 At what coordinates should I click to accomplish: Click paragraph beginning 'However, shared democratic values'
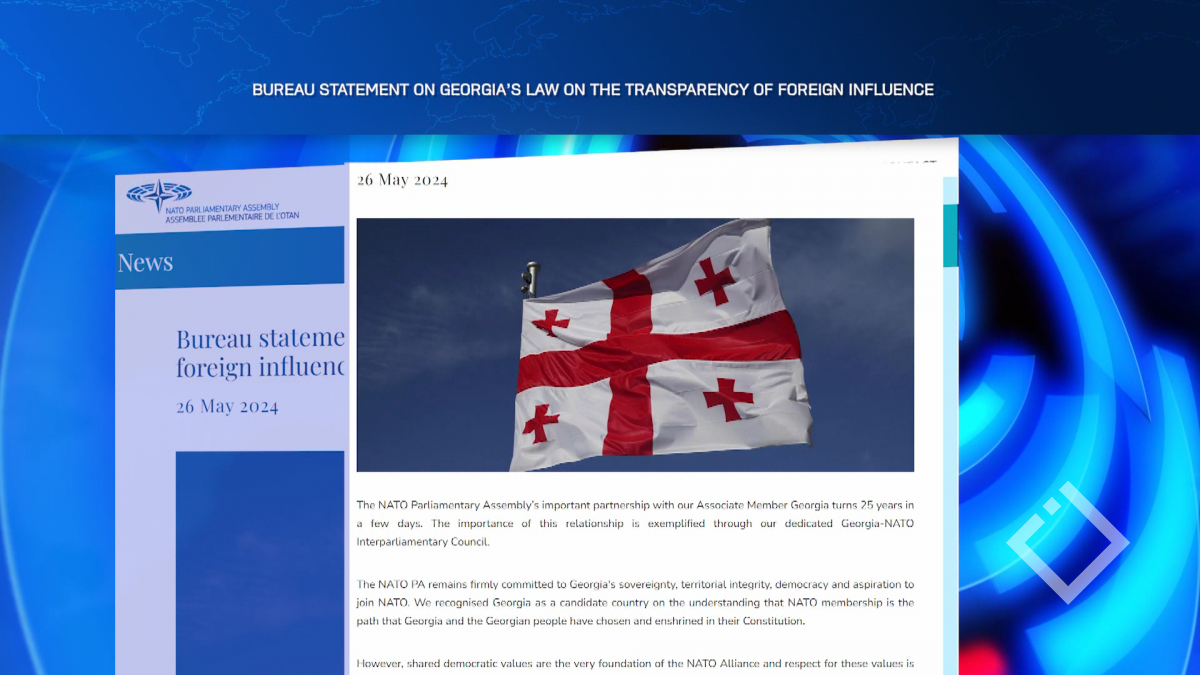pyautogui.click(x=635, y=664)
